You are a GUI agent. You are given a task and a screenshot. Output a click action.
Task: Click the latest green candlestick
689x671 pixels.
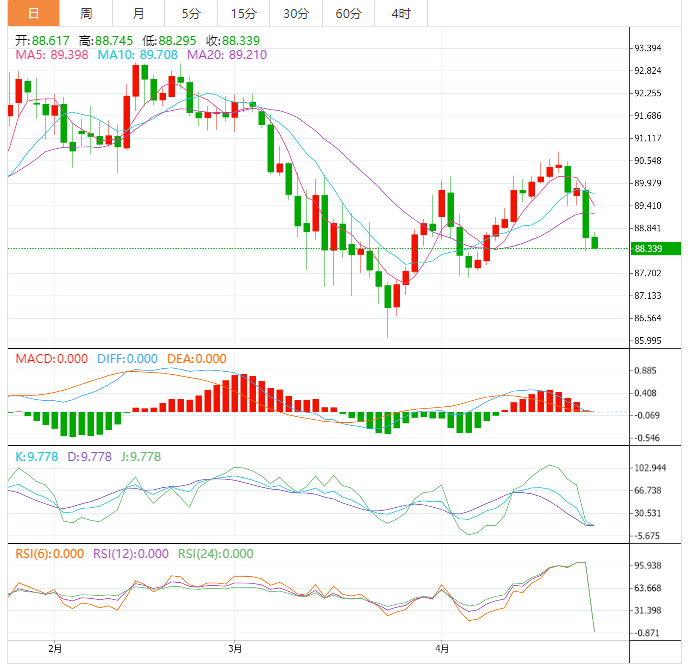coord(595,243)
